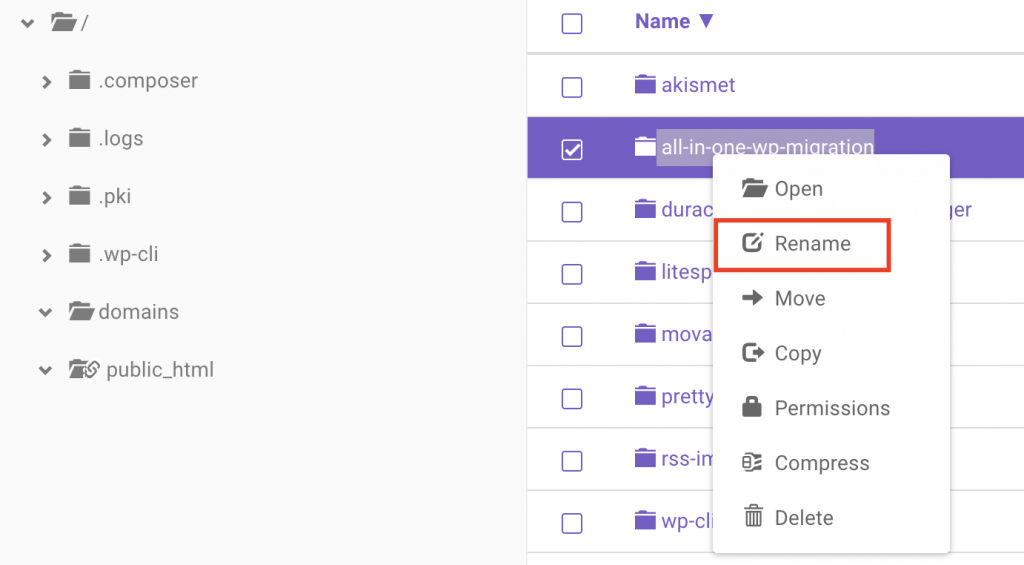Screen dimensions: 1024x565
Task: Expand the .composer folder tree node
Action: point(46,82)
